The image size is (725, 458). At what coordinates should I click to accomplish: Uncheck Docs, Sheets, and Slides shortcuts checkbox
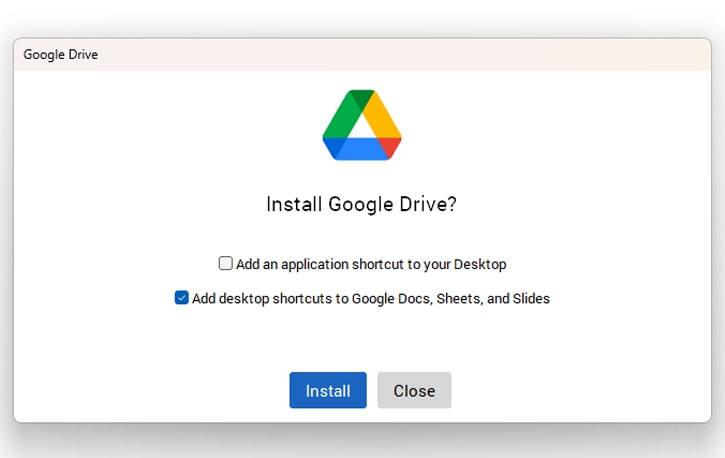182,297
